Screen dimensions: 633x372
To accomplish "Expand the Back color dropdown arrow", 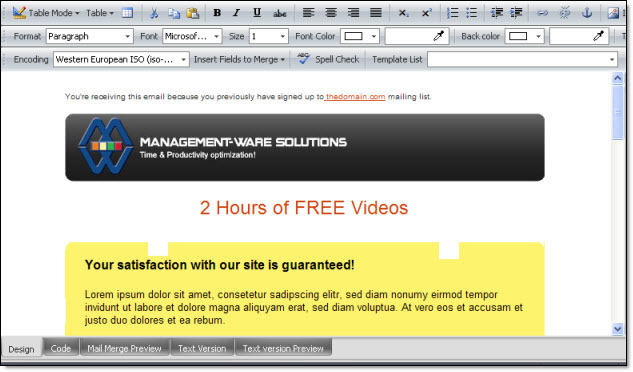I will (538, 36).
